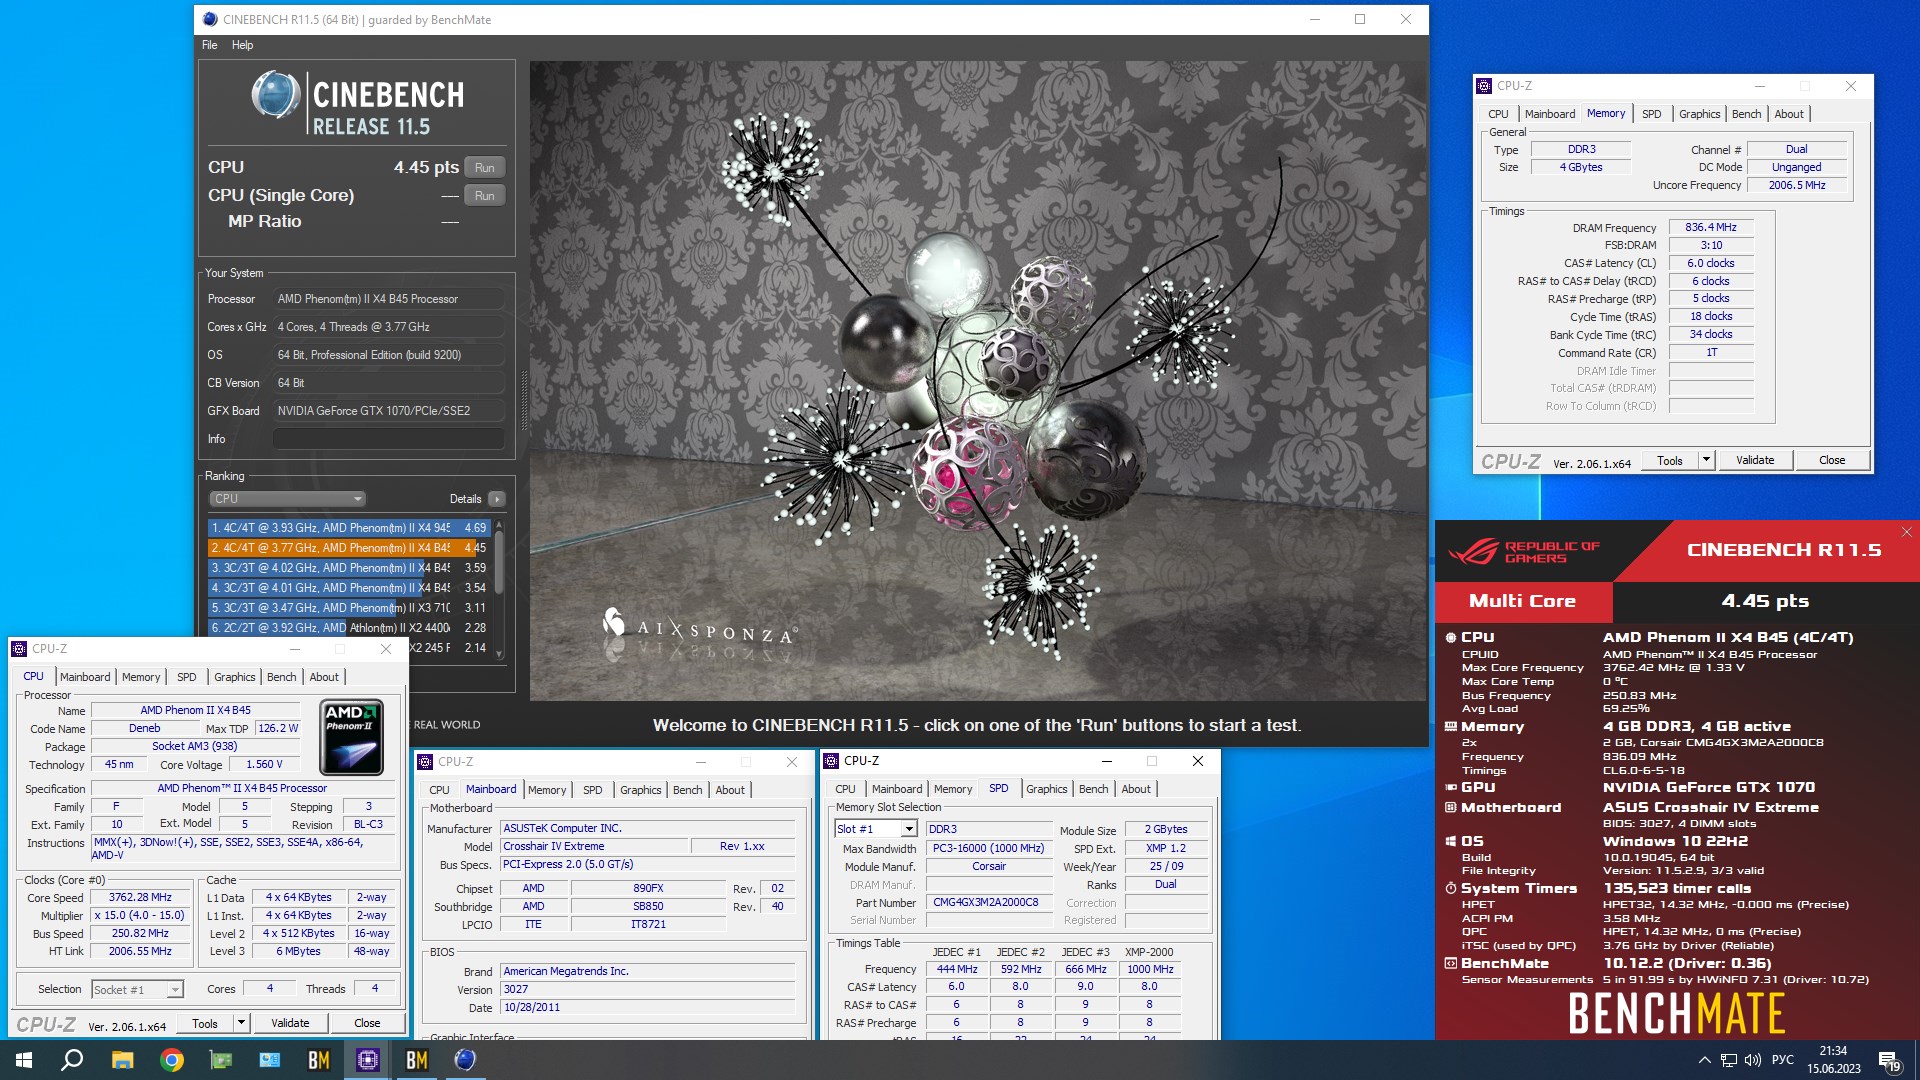Click the Info input field in Your System

point(388,439)
